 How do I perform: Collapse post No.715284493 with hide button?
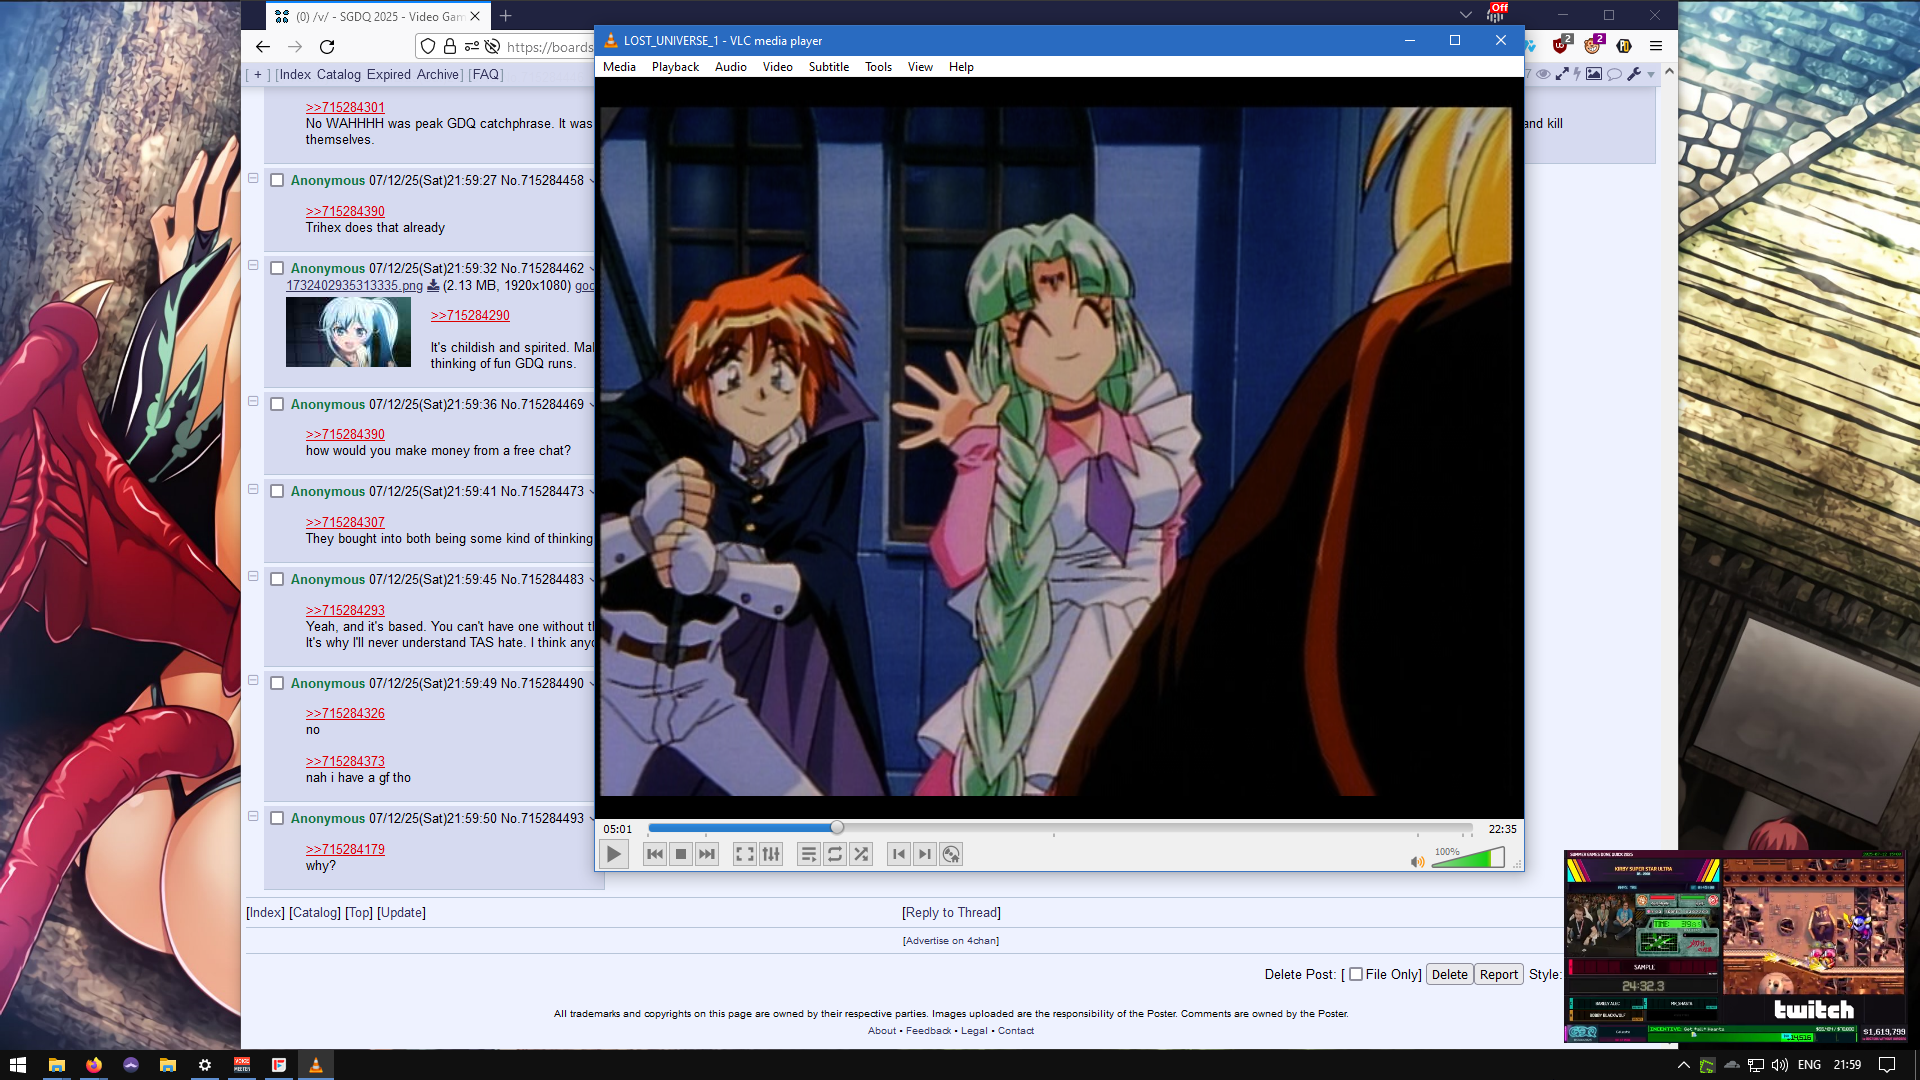click(x=253, y=816)
